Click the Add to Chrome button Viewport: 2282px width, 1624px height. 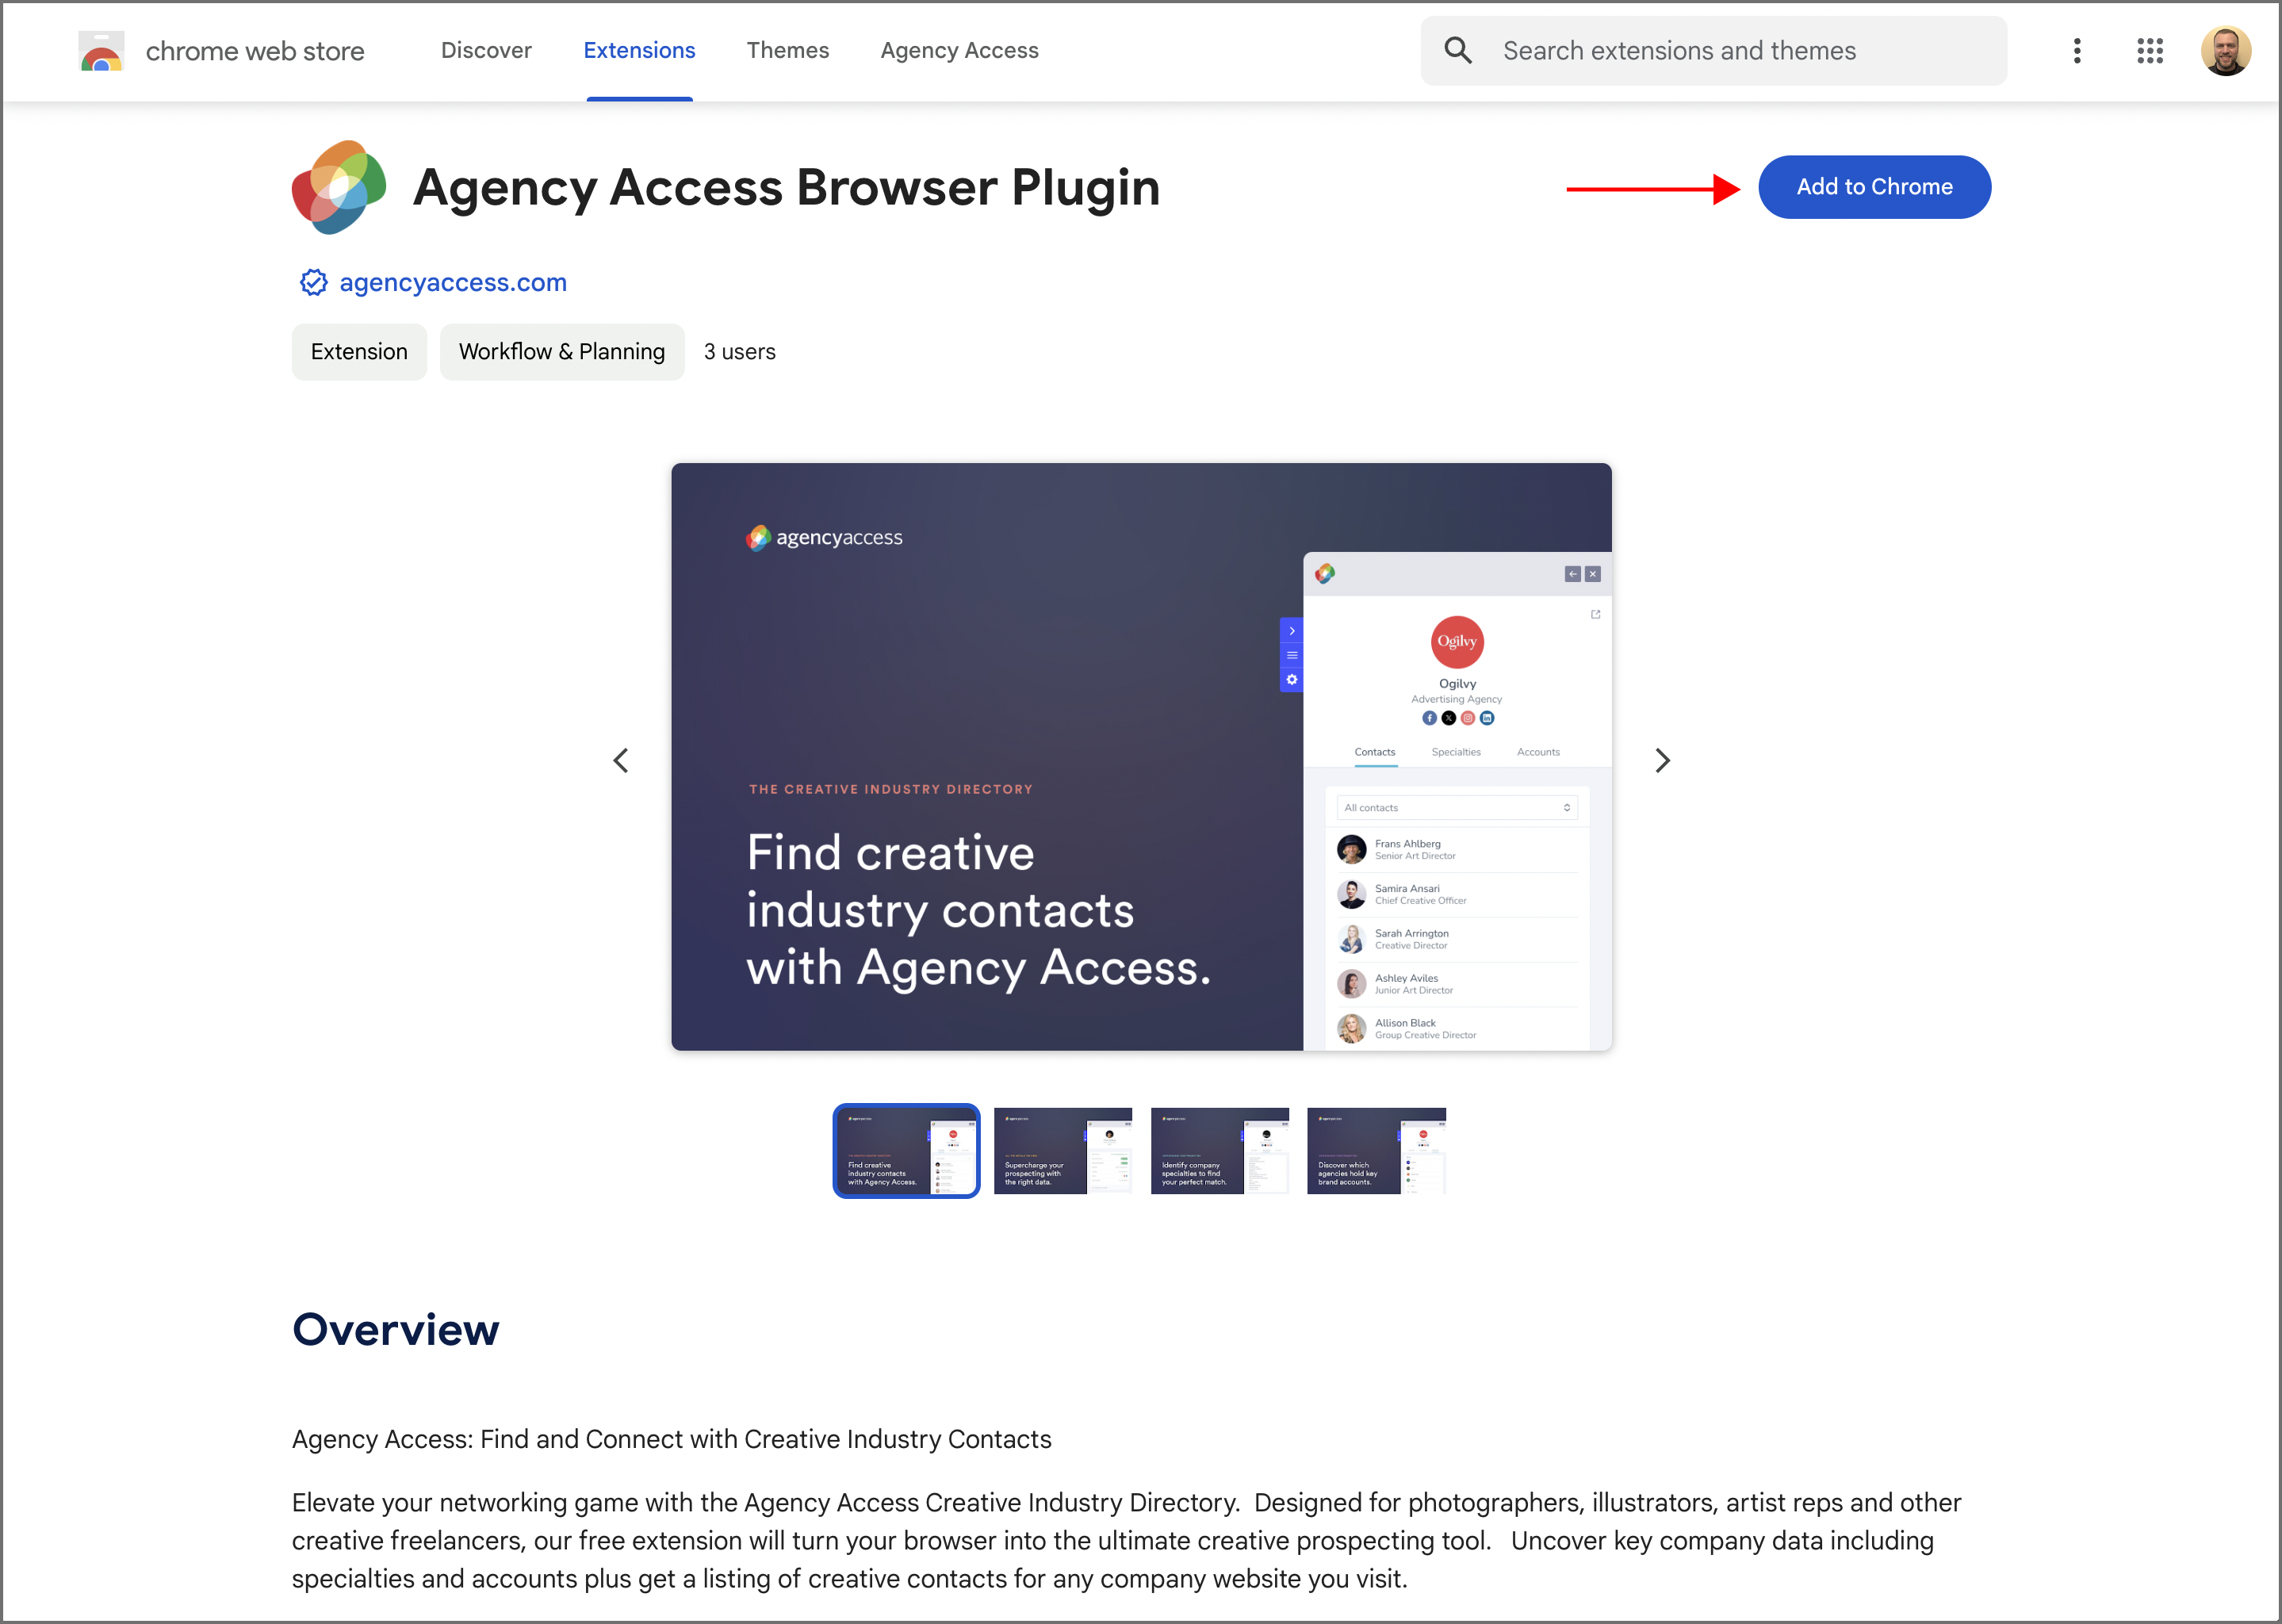click(x=1874, y=187)
